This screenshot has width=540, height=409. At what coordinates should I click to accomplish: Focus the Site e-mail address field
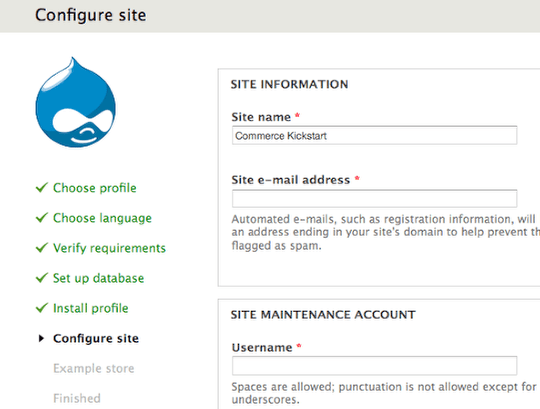(374, 199)
